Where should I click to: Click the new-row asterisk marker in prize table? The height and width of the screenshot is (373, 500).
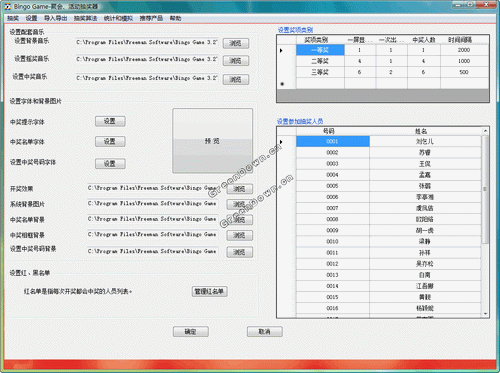point(282,84)
